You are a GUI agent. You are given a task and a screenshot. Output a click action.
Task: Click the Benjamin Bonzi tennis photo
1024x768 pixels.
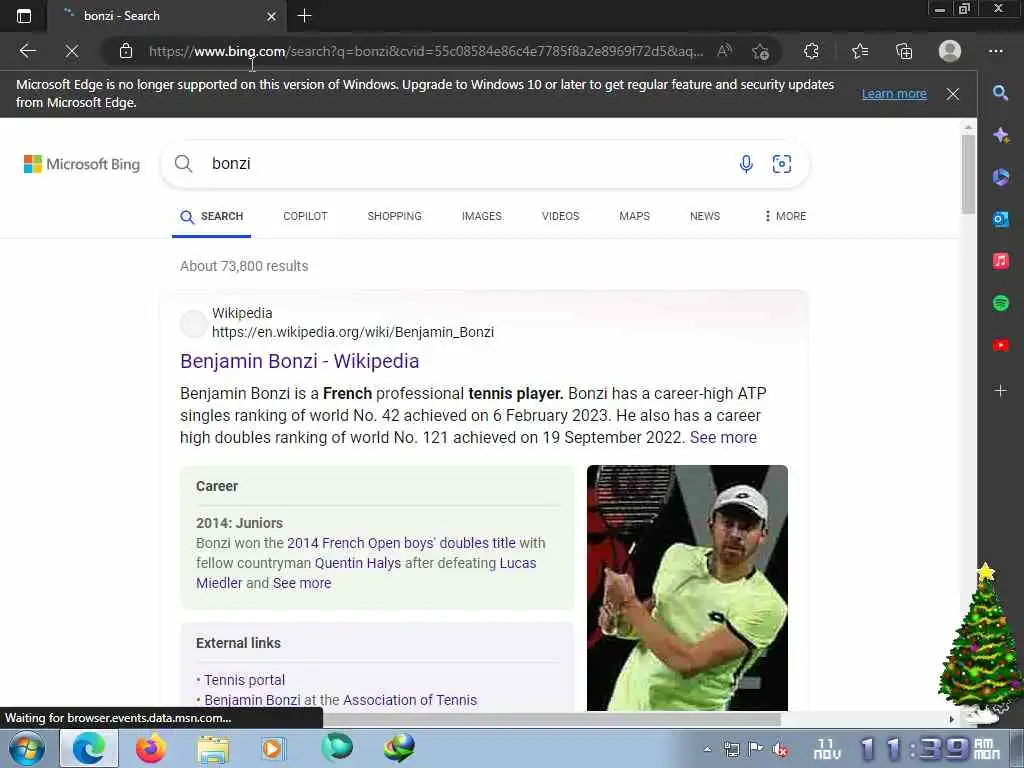(687, 588)
